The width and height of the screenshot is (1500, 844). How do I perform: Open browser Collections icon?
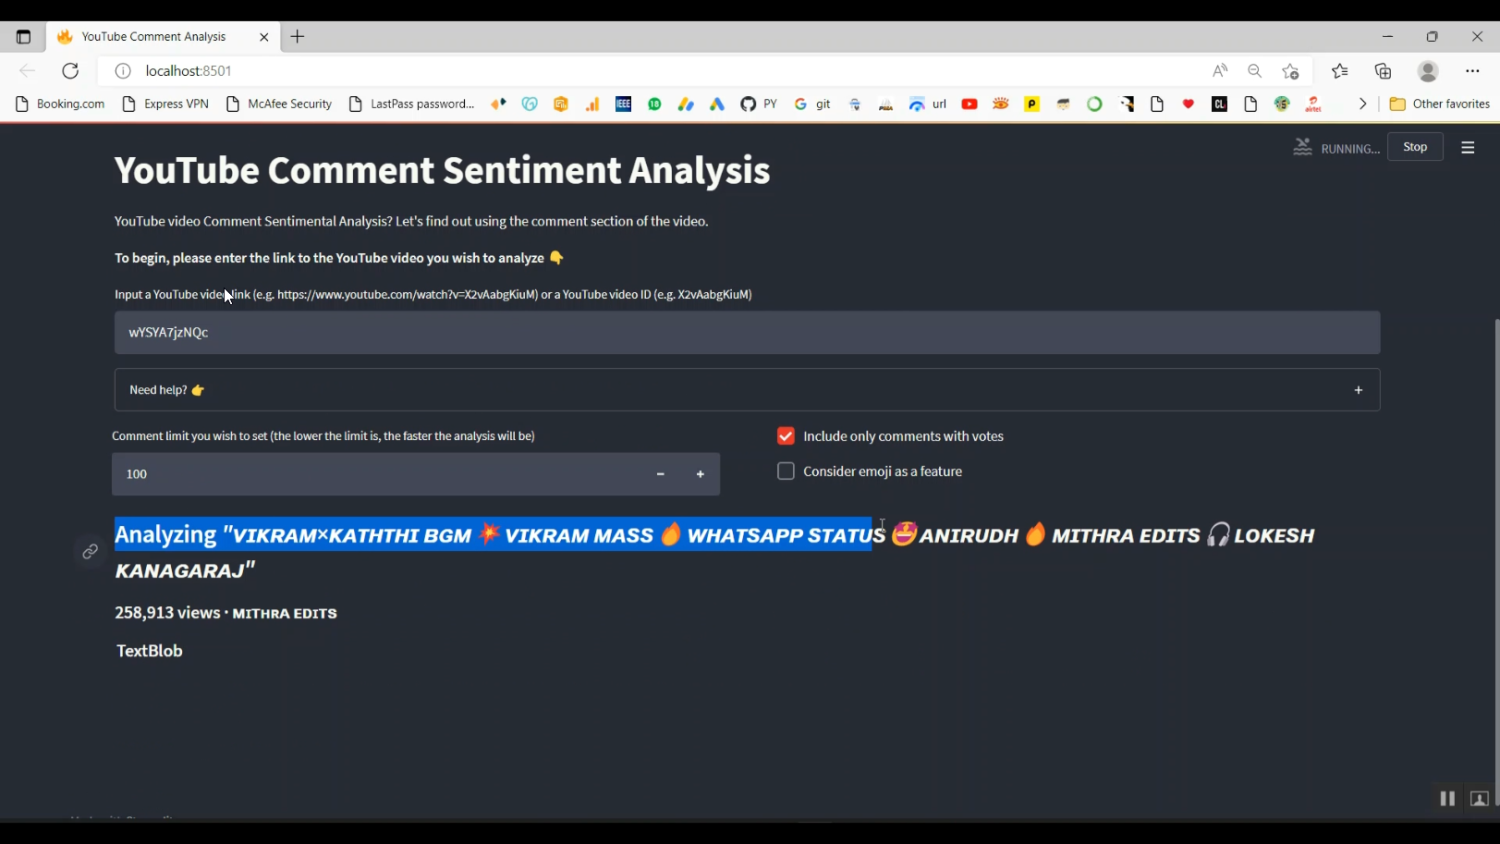pos(1383,71)
